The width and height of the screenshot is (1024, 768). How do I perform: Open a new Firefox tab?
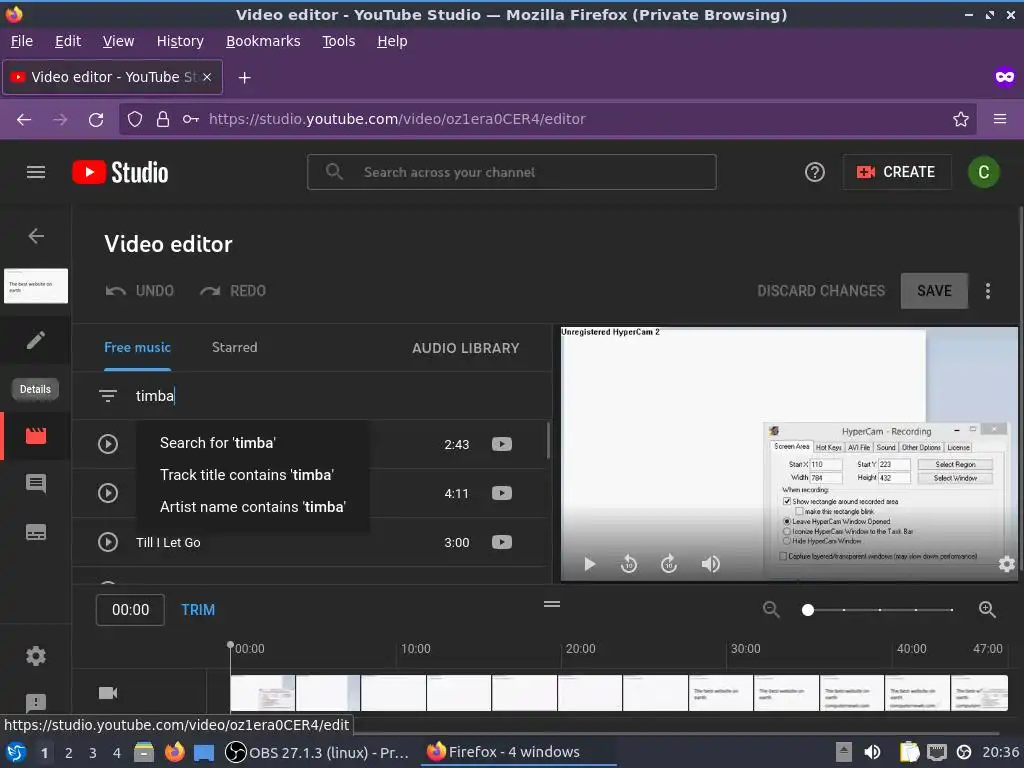point(244,78)
